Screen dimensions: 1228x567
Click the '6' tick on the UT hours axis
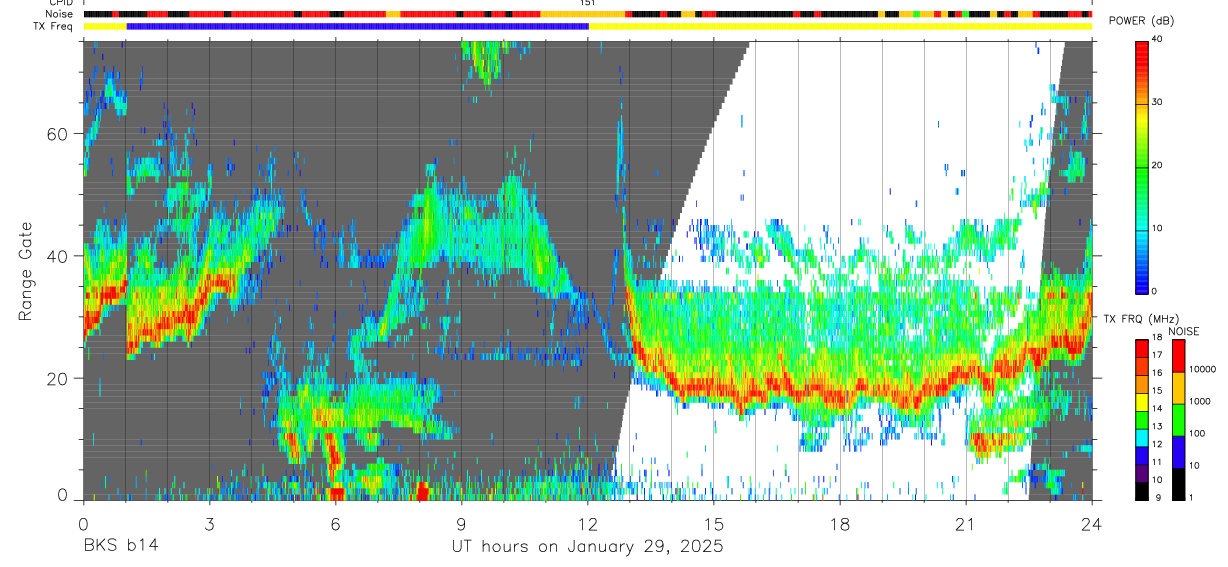coord(335,524)
